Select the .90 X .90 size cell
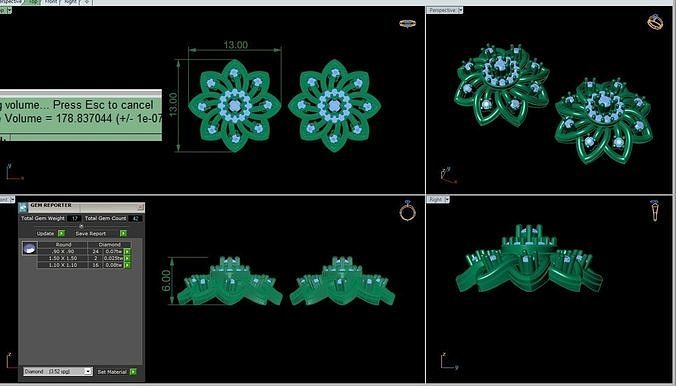 tap(63, 251)
